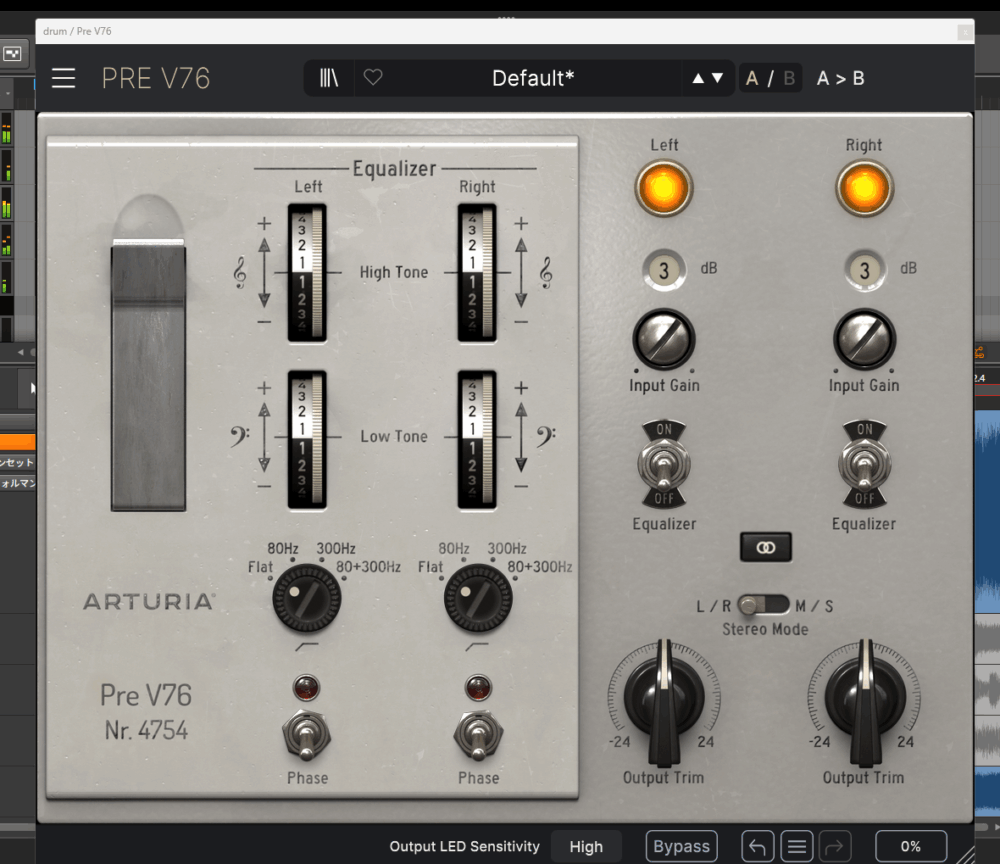Click the Left High Tone plus sign
Viewport: 1000px width, 864px height.
264,223
